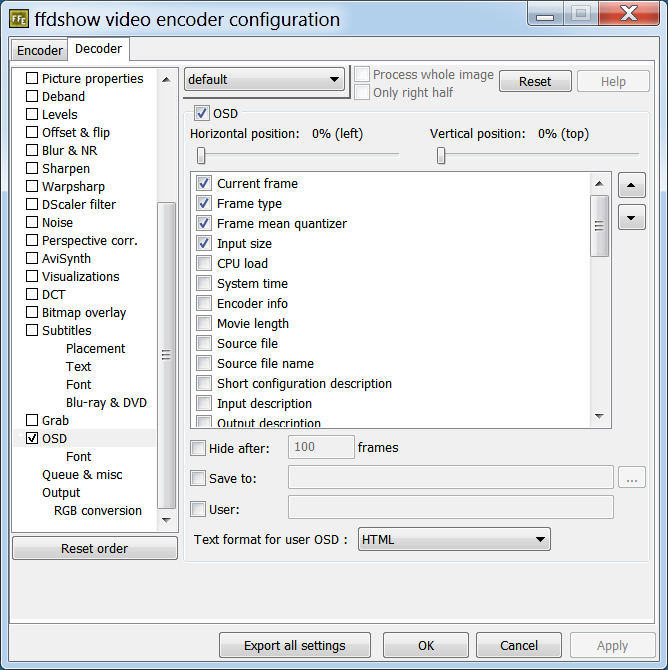This screenshot has width=668, height=670.
Task: Click the filter list scroll down arrow
Action: tap(167, 520)
